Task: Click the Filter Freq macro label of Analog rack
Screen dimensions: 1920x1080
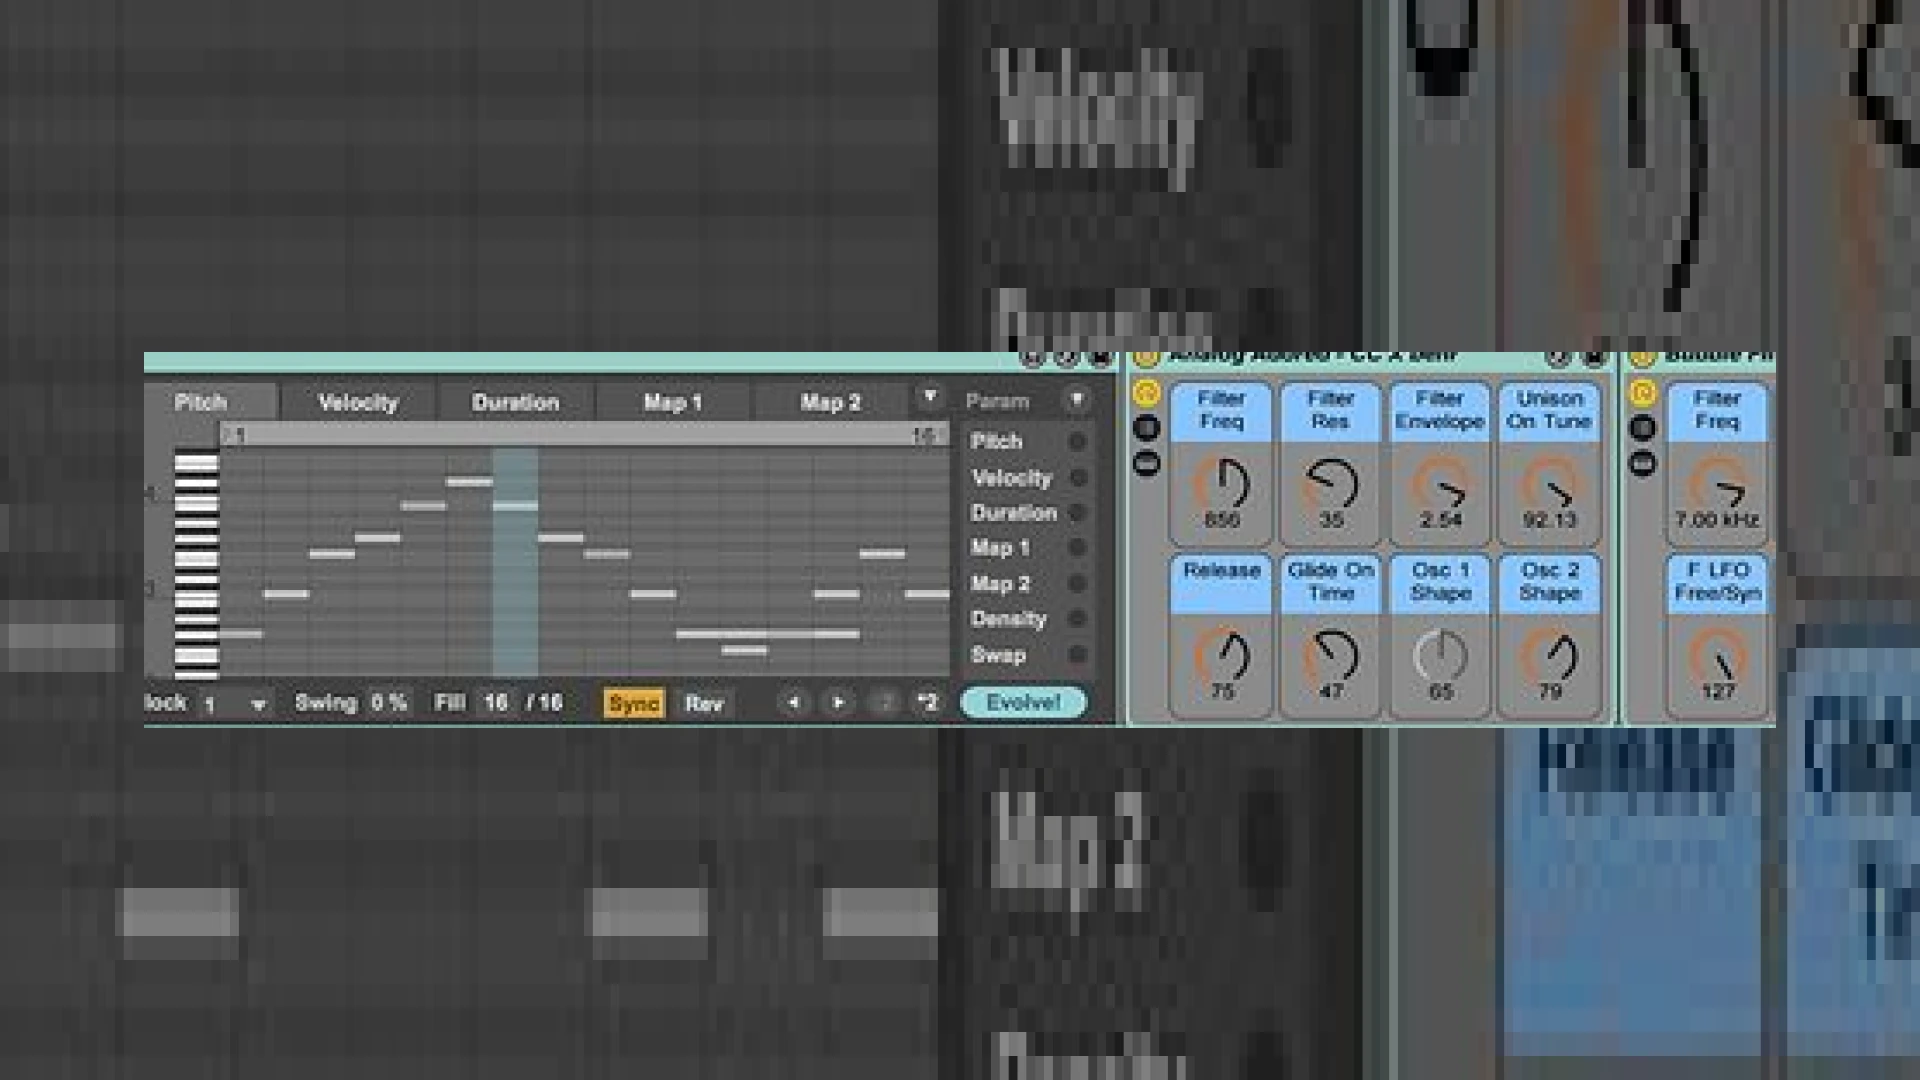Action: 1221,411
